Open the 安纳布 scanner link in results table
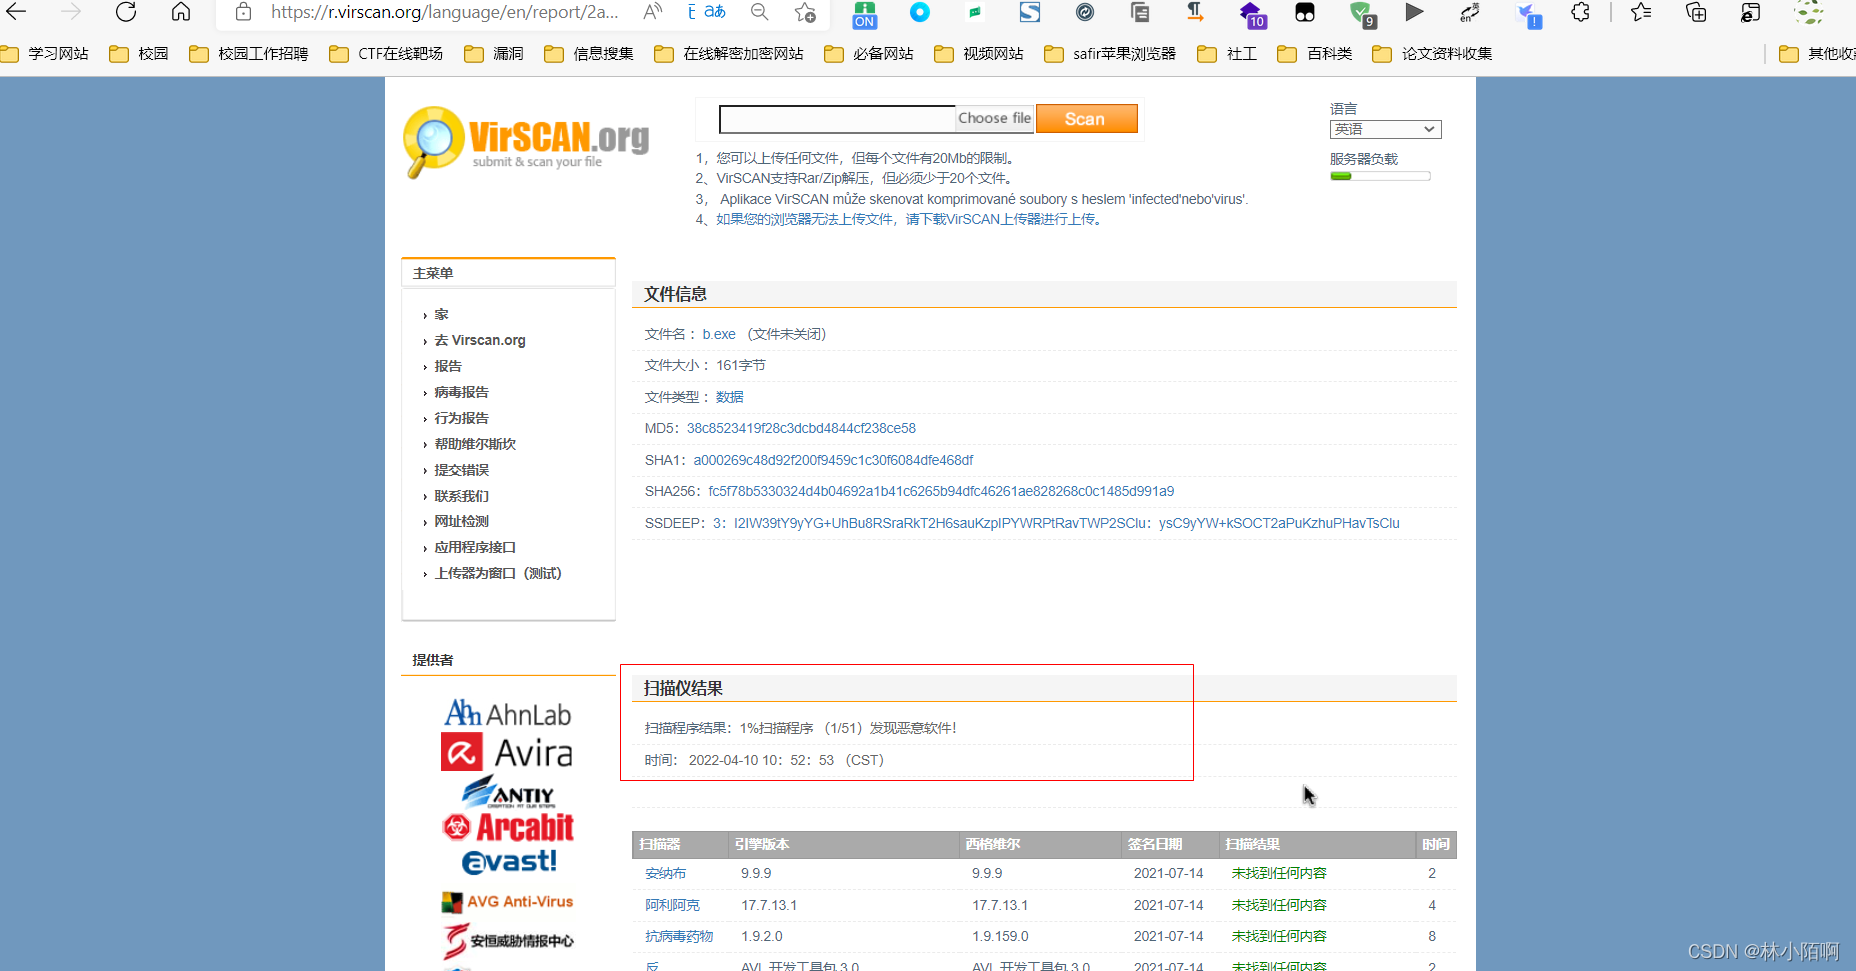 pos(666,873)
